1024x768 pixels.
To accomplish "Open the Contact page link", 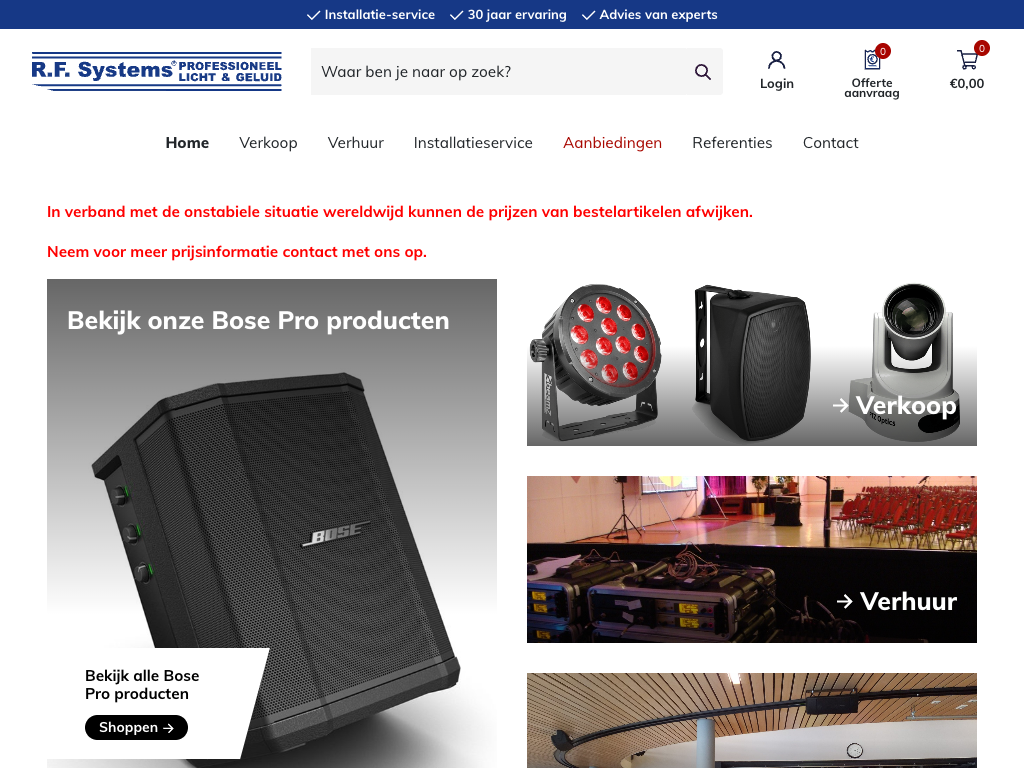I will click(831, 143).
